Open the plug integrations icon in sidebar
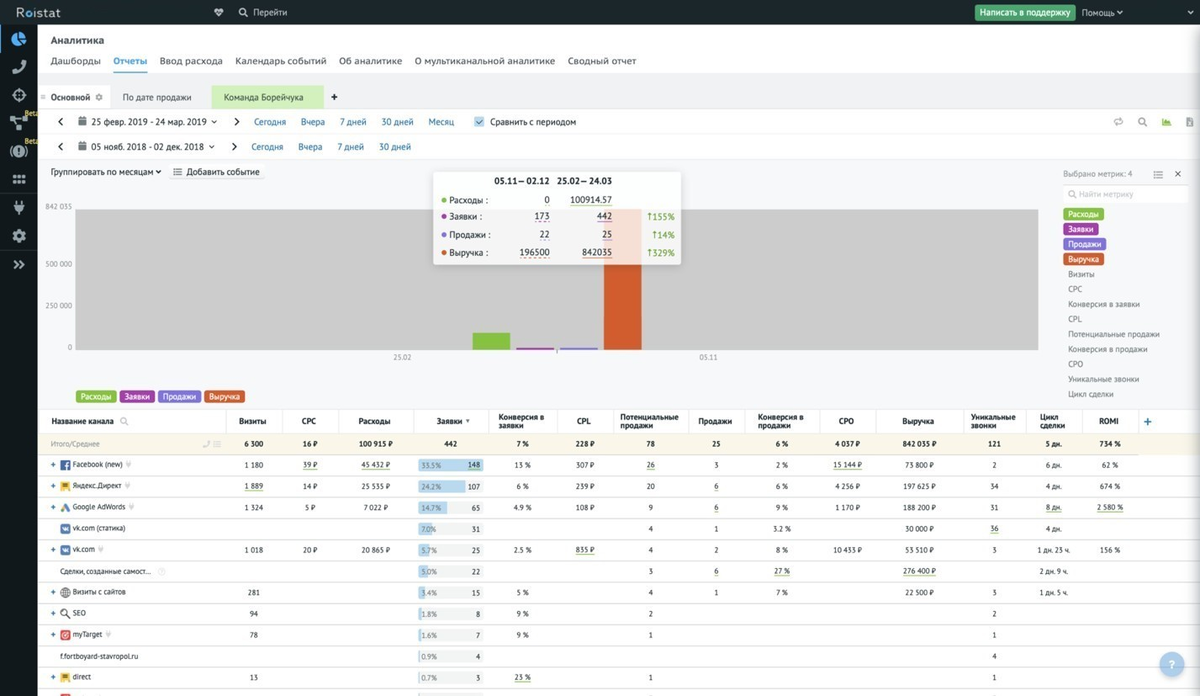Viewport: 1200px width, 696px height. (x=19, y=208)
